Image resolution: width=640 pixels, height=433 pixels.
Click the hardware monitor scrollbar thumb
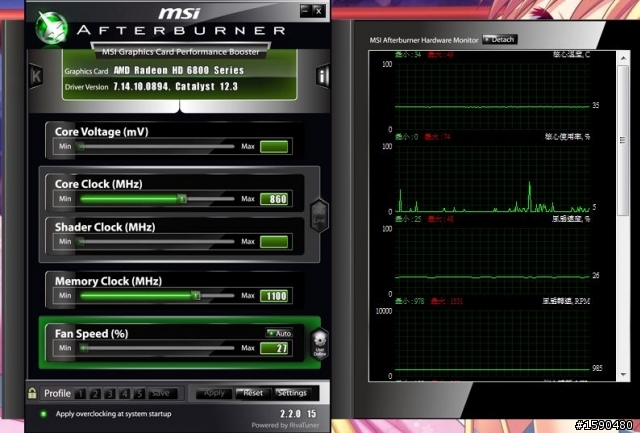click(x=623, y=140)
